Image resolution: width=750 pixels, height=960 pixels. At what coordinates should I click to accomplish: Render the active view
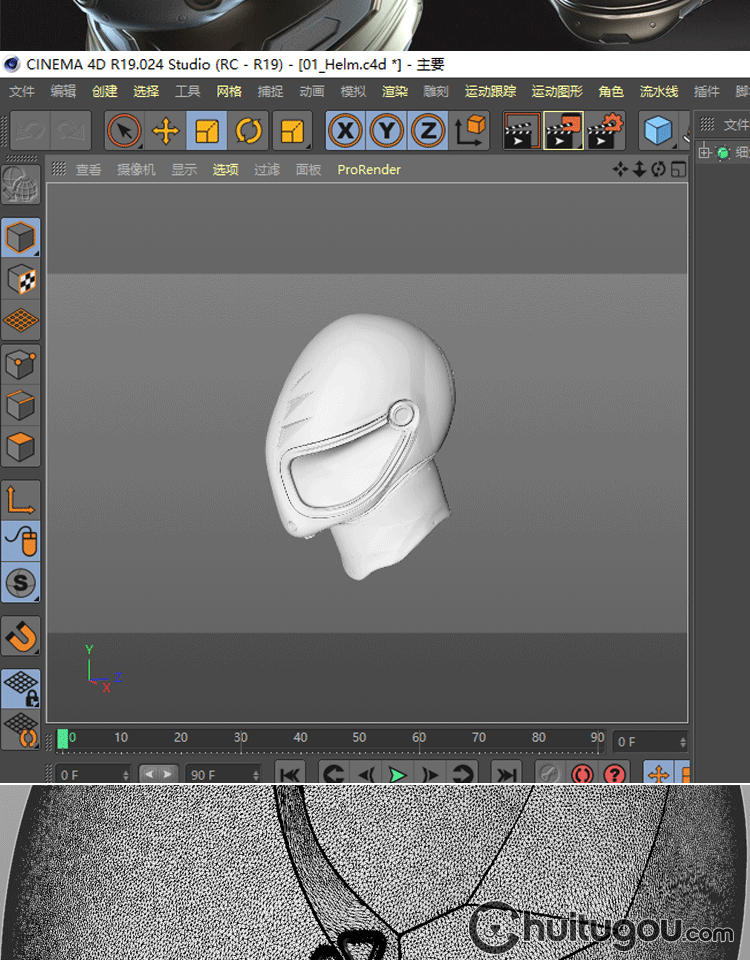tap(522, 130)
